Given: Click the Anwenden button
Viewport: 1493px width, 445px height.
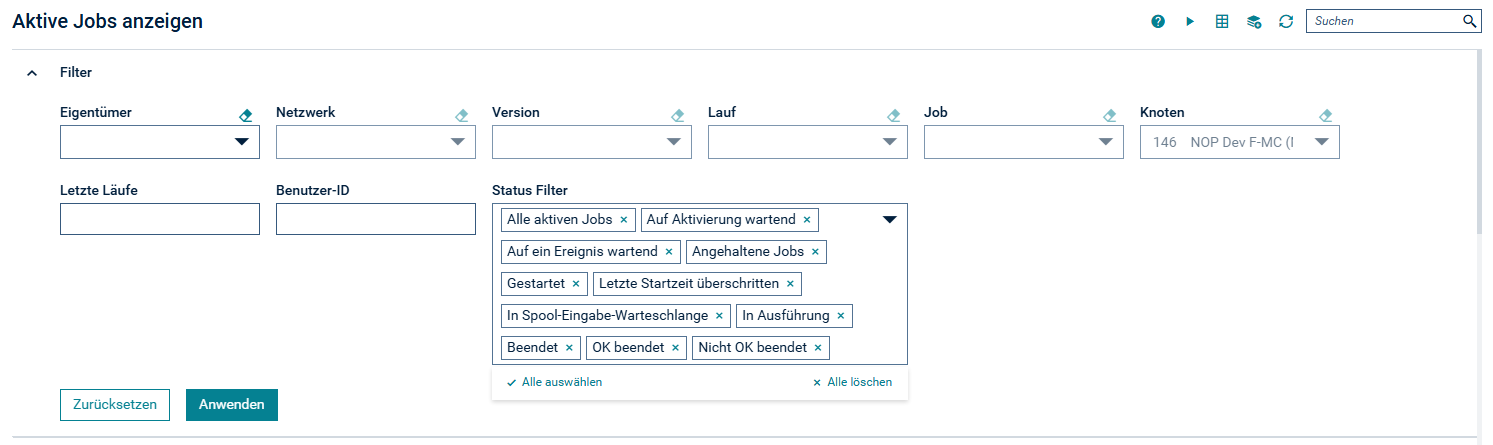Looking at the screenshot, I should [x=232, y=405].
